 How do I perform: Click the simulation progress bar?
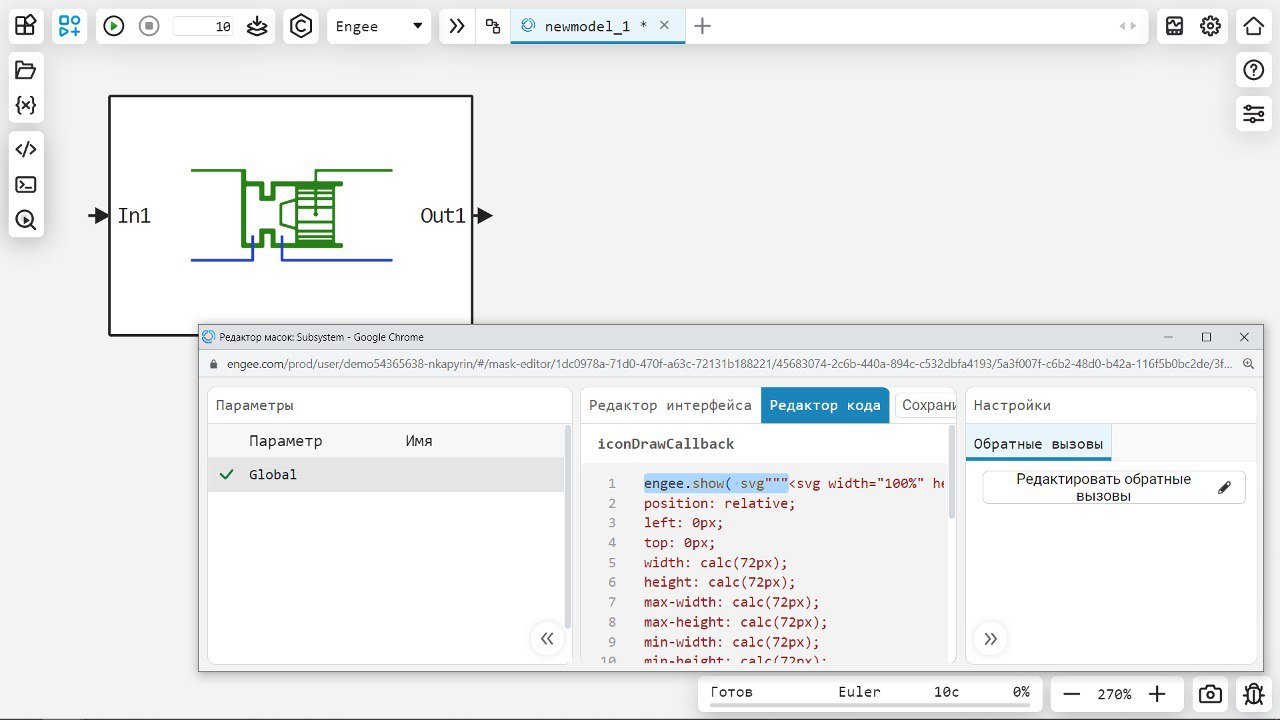point(870,706)
